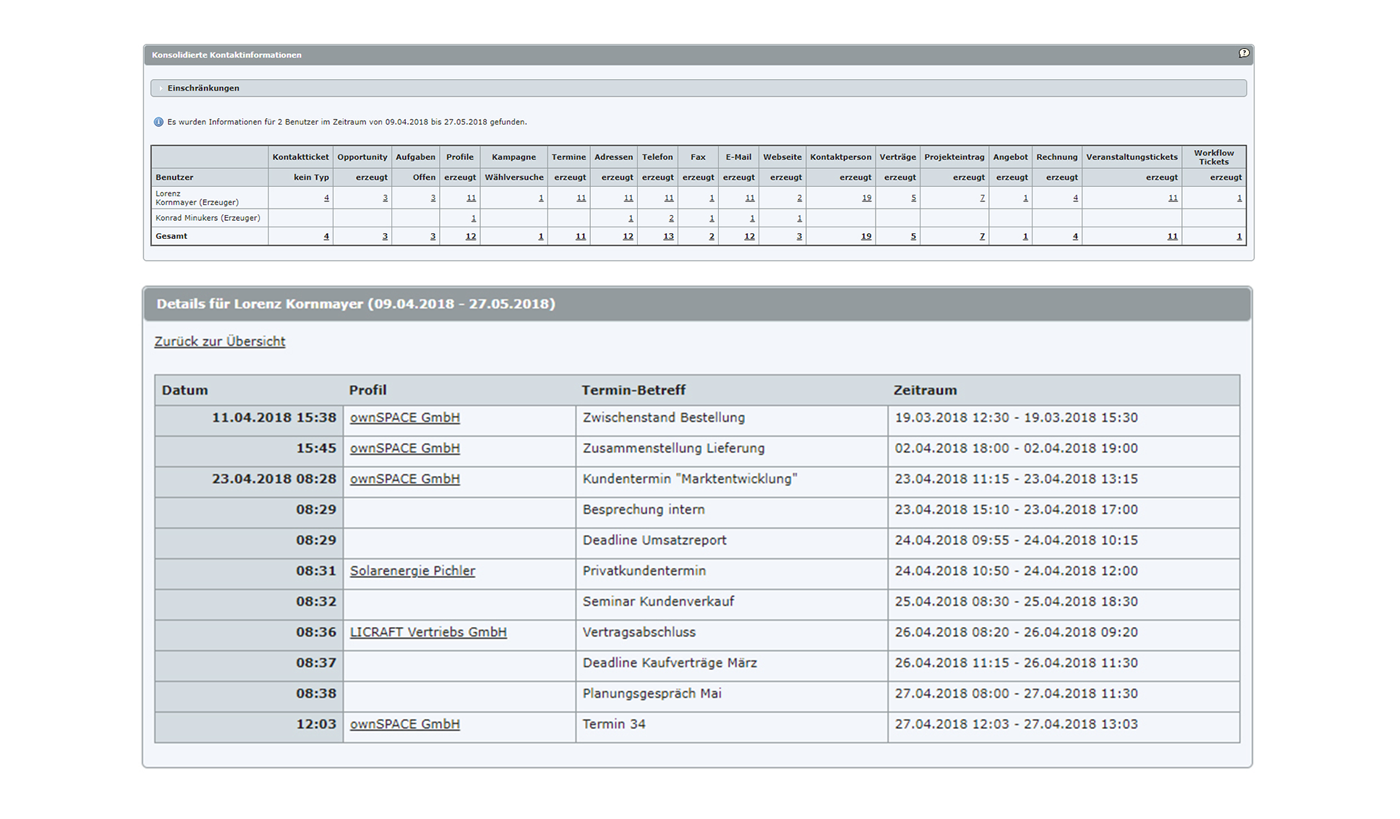Click the 'Konsolidierte Kontaktinformationen' panel title
Screen dimensions: 1400x819
[x=227, y=55]
